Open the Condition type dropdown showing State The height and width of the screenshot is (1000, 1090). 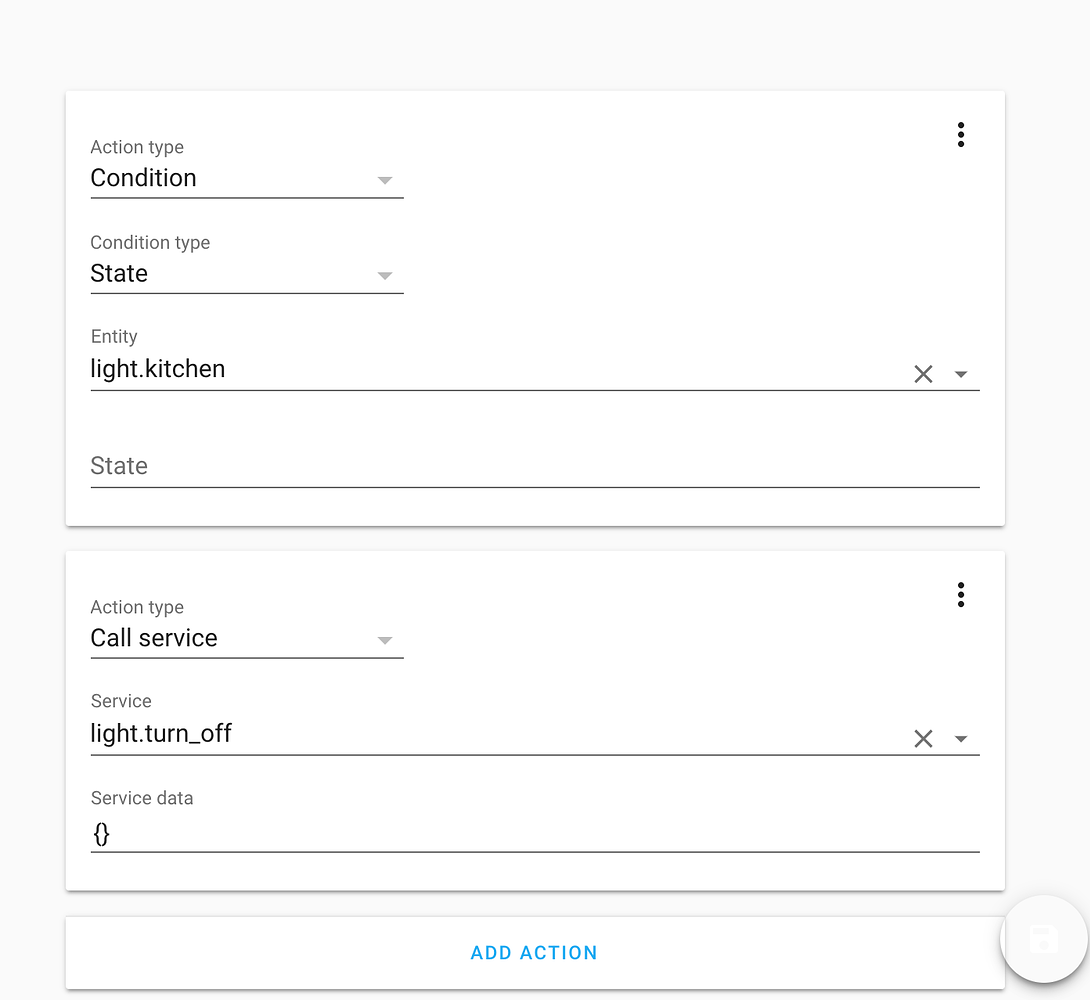click(x=246, y=274)
